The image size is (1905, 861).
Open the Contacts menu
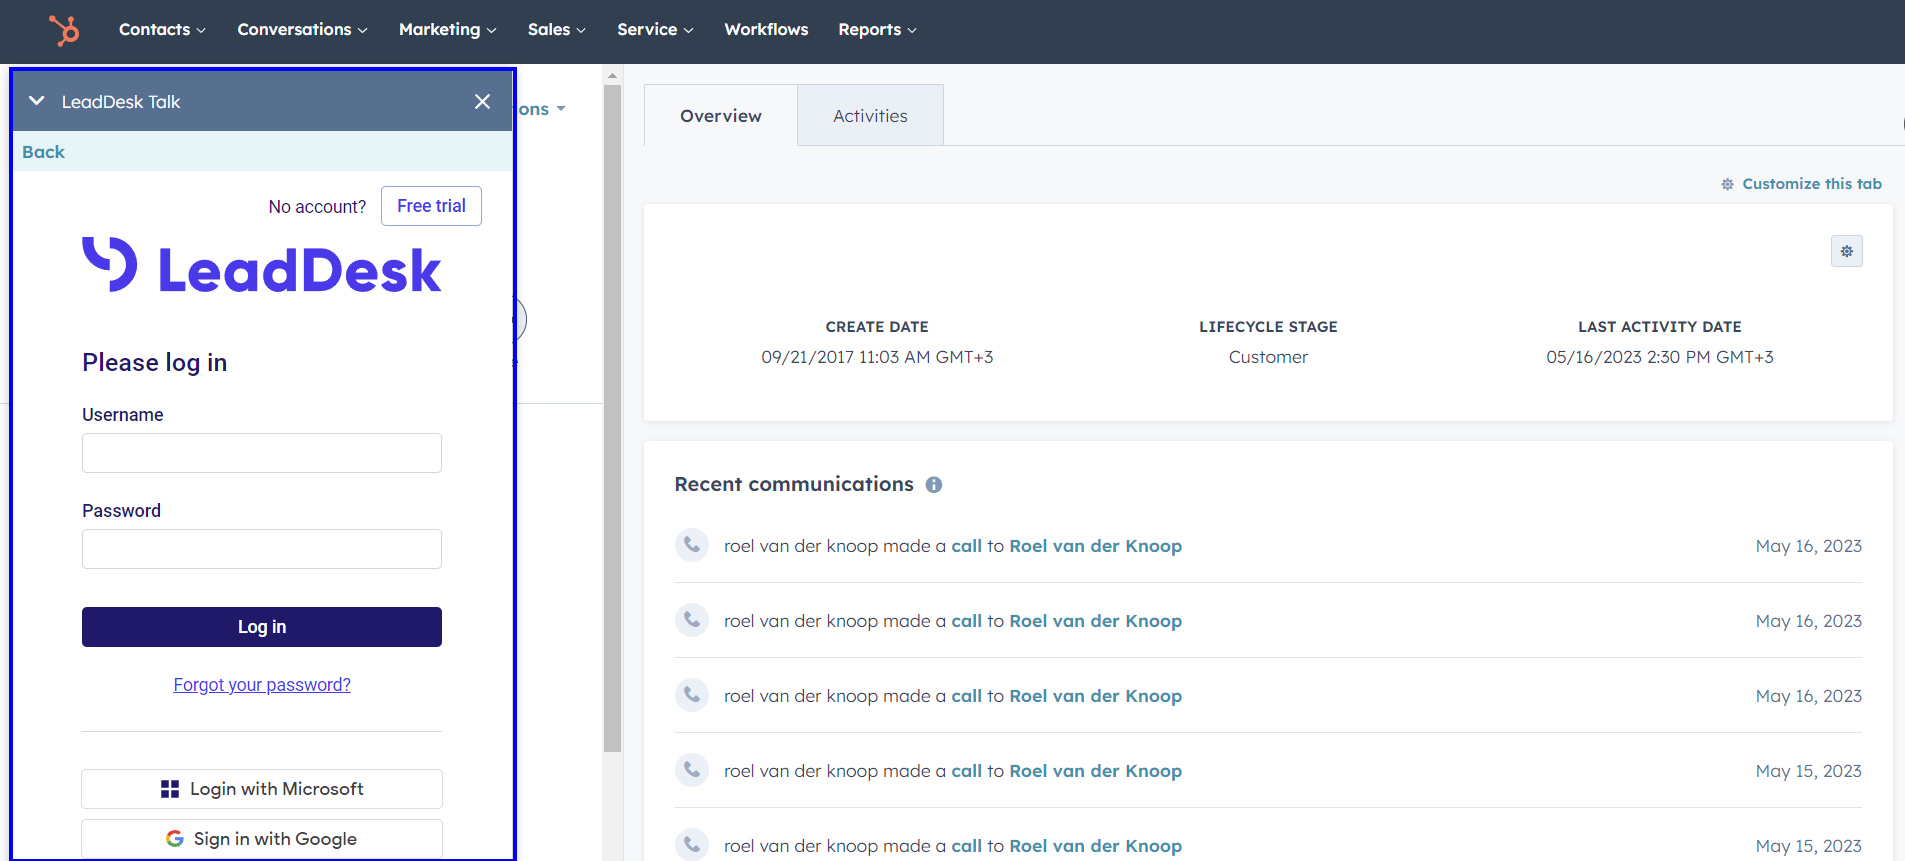(x=162, y=30)
